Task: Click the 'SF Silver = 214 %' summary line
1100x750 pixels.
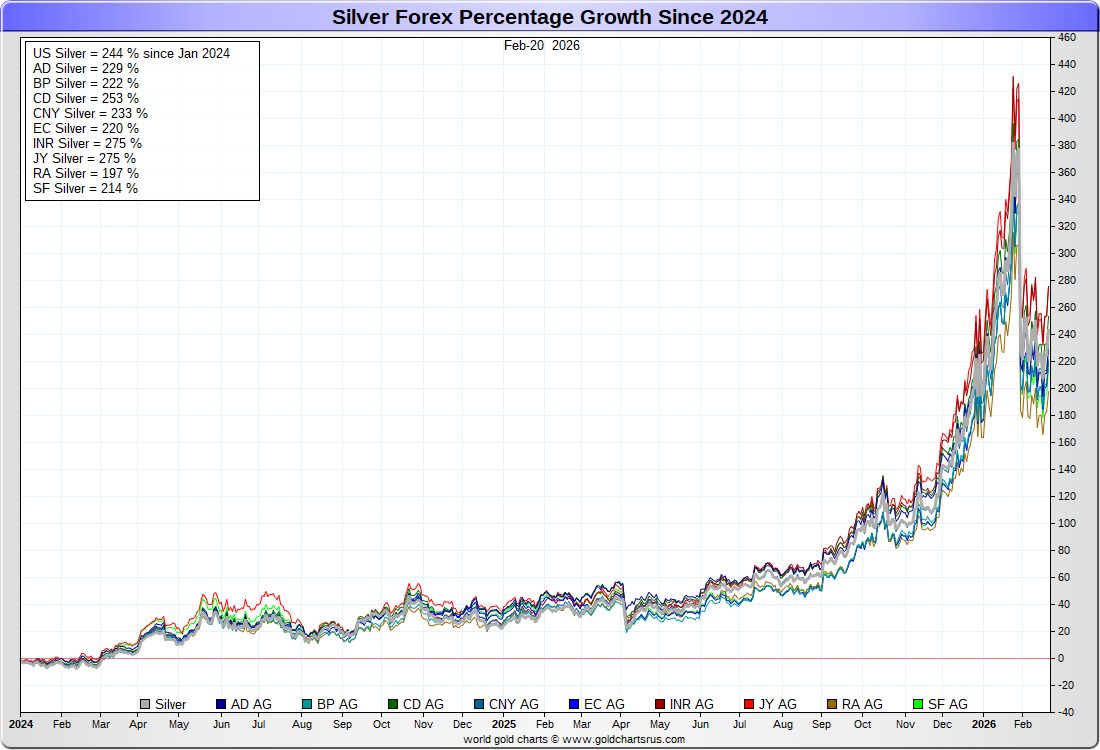Action: pos(85,188)
